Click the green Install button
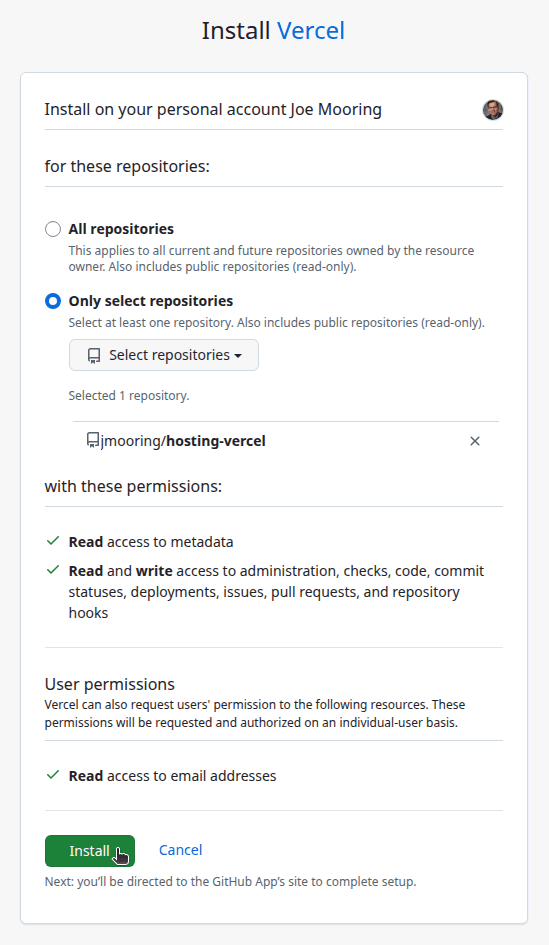The height and width of the screenshot is (945, 549). tap(90, 850)
